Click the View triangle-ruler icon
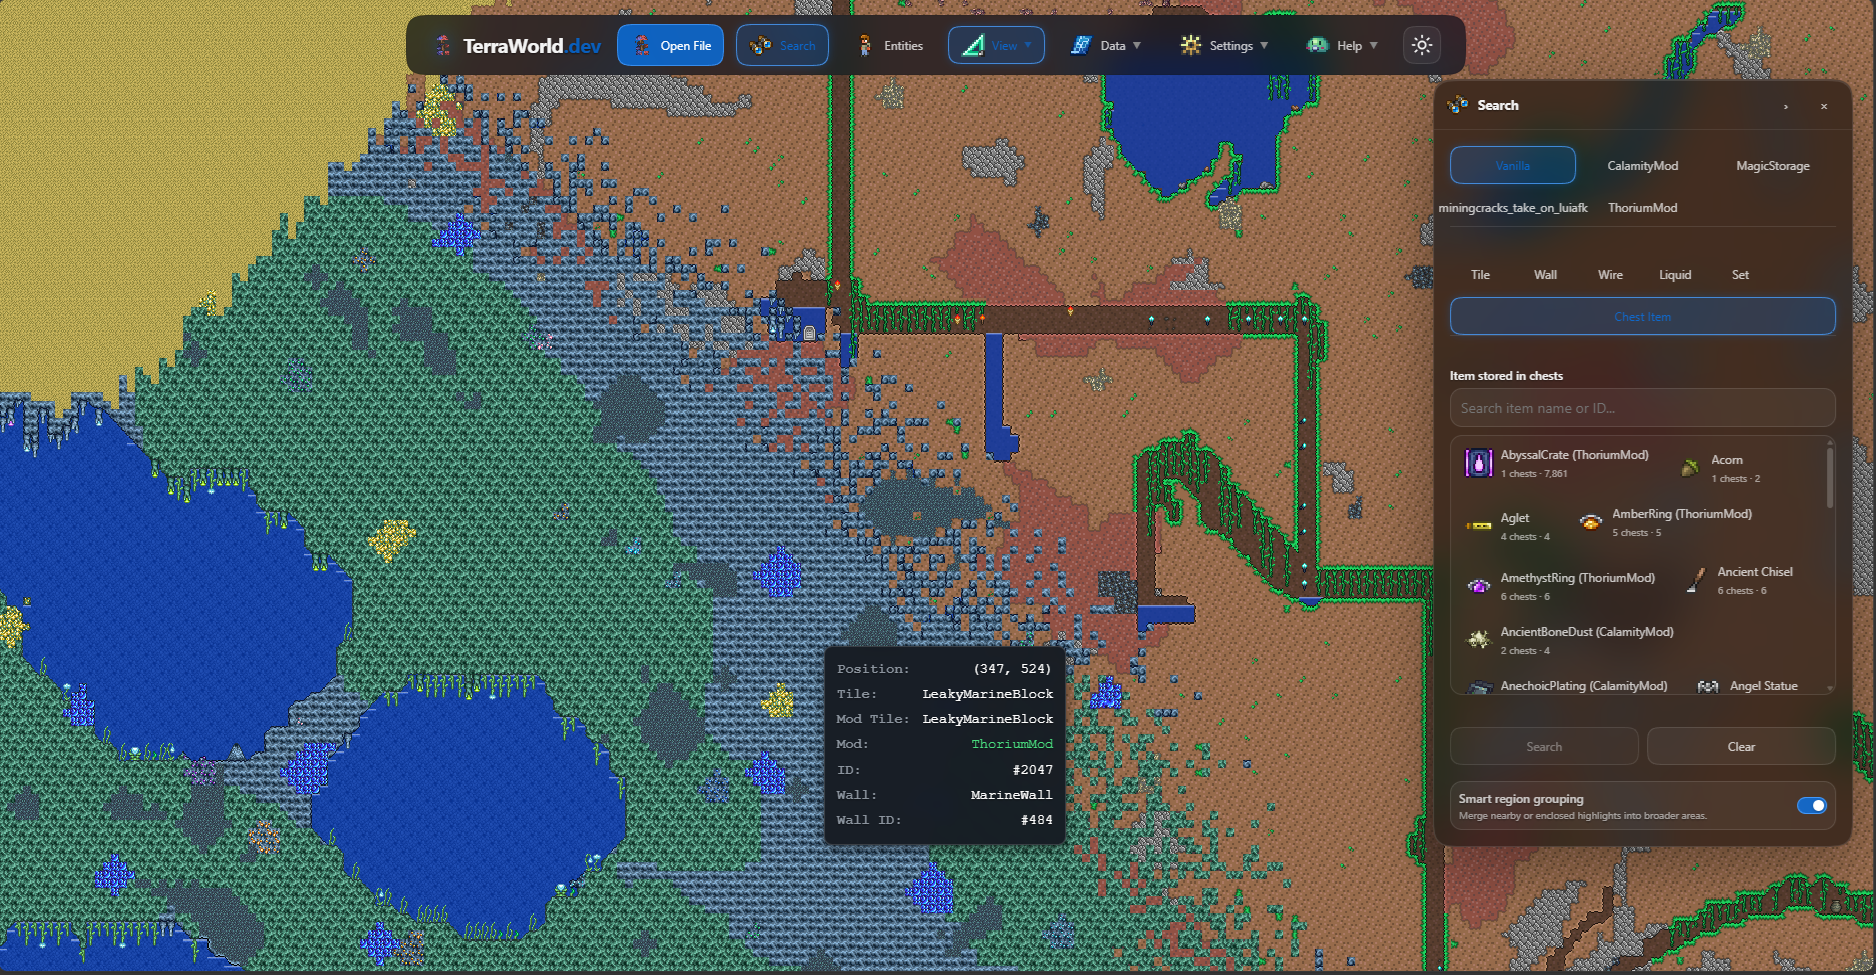Viewport: 1876px width, 975px height. pos(973,45)
